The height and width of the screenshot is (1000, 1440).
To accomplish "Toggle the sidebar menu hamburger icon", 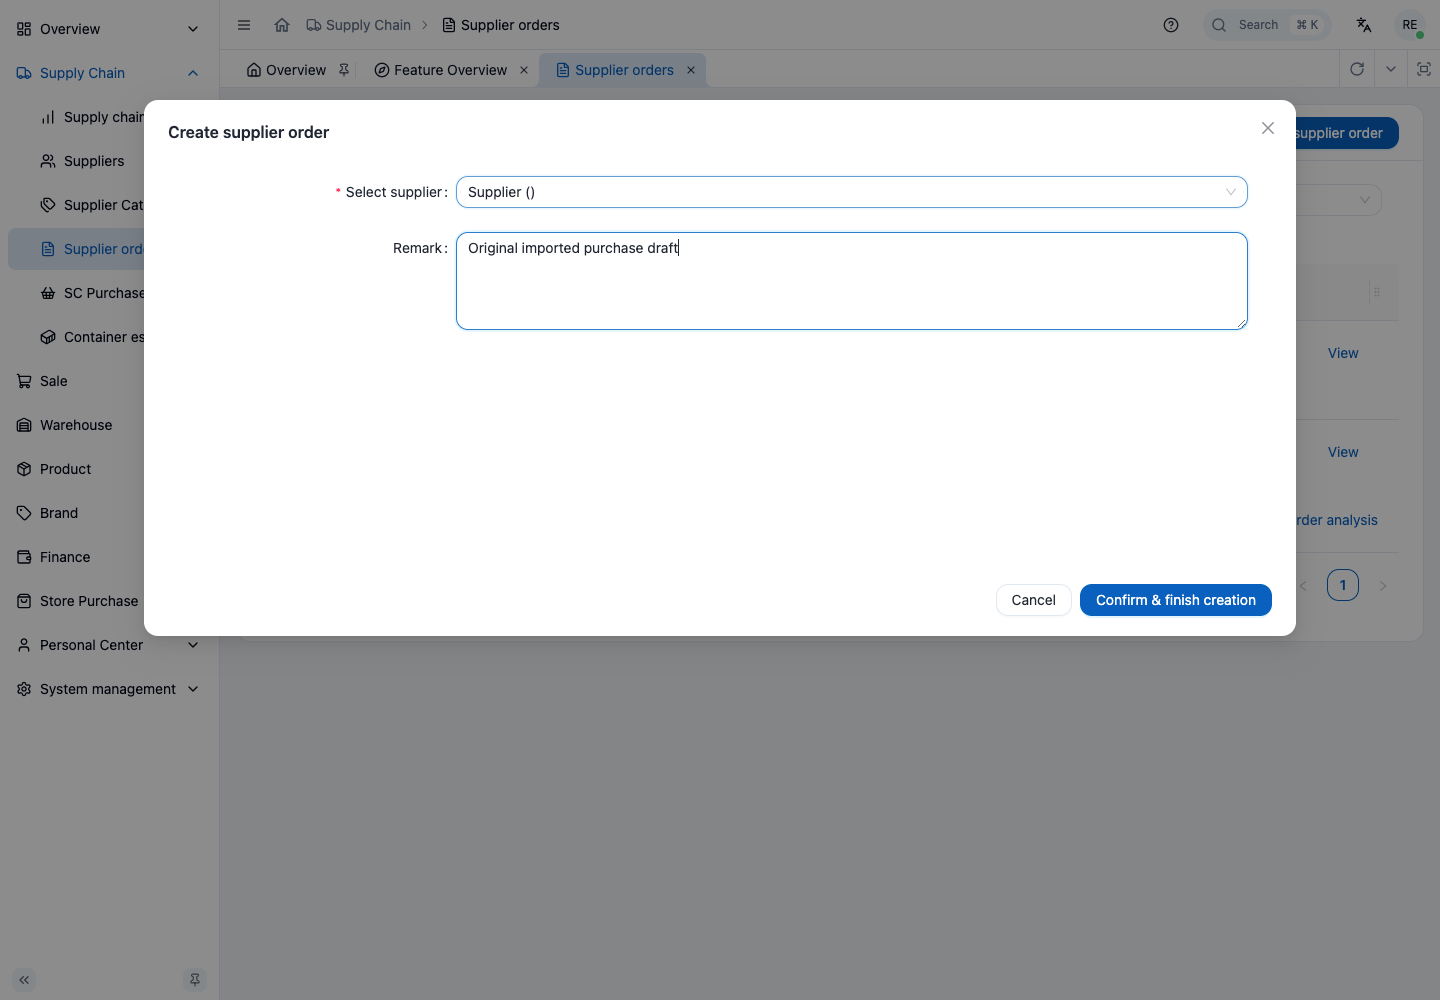I will pyautogui.click(x=244, y=25).
